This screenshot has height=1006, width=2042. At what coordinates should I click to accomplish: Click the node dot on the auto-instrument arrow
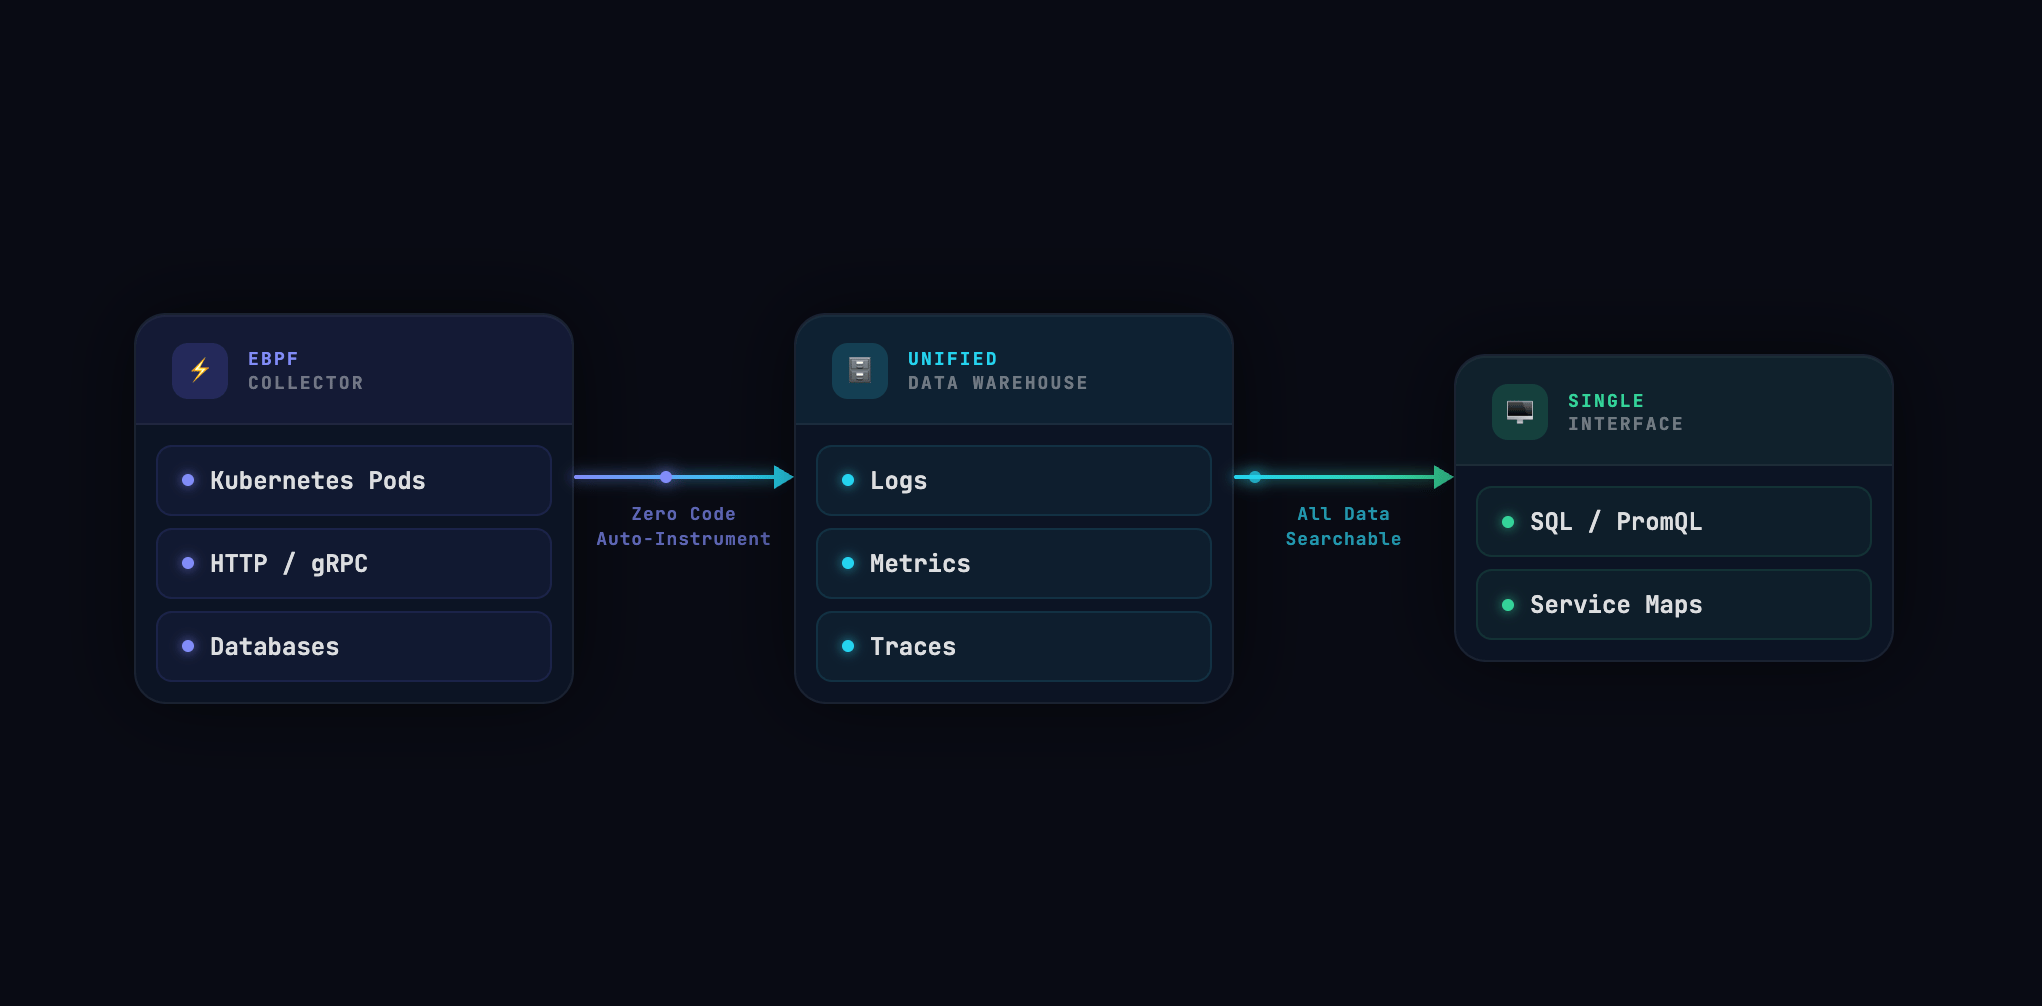click(665, 477)
